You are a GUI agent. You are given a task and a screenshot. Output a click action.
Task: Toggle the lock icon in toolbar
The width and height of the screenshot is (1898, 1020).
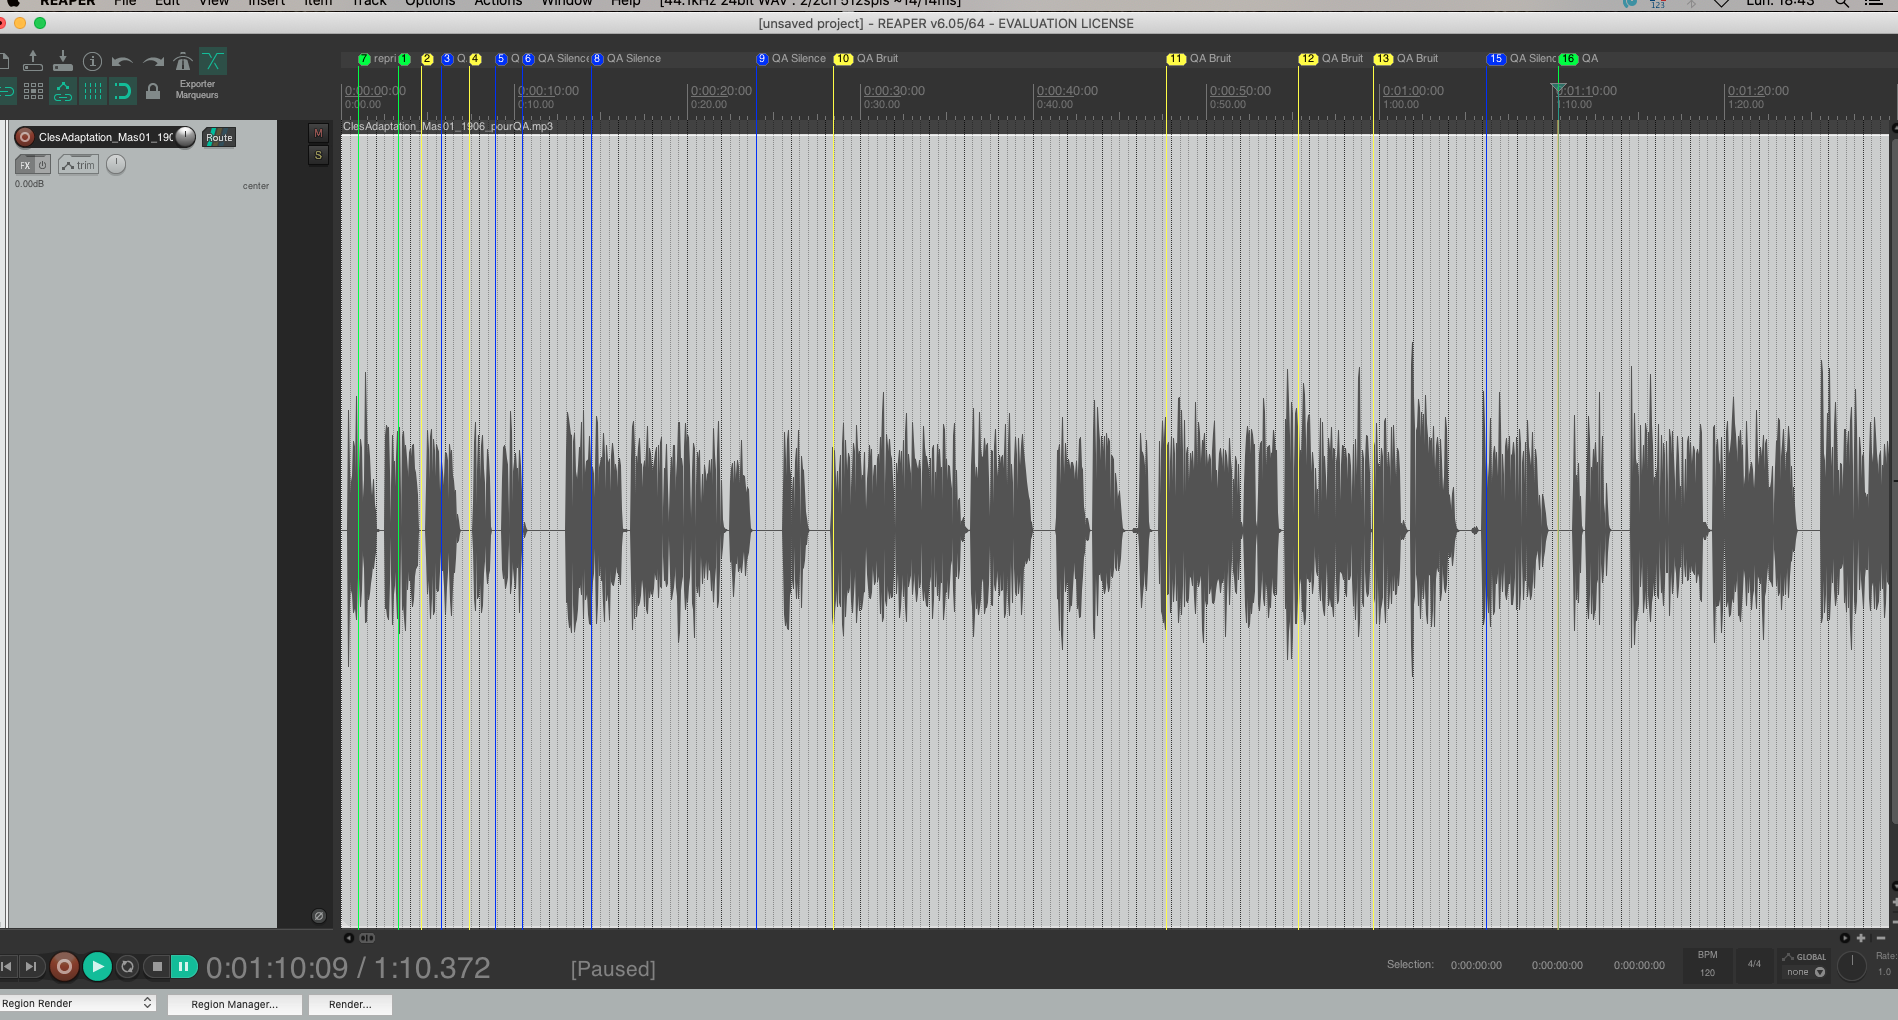tap(153, 92)
